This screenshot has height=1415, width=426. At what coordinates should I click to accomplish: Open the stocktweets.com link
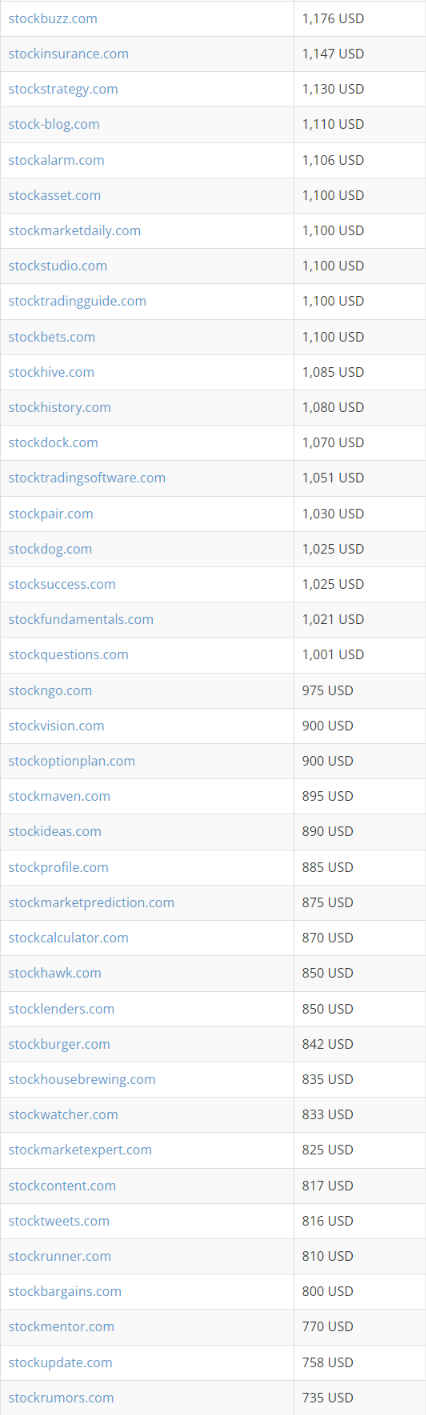pos(59,1221)
